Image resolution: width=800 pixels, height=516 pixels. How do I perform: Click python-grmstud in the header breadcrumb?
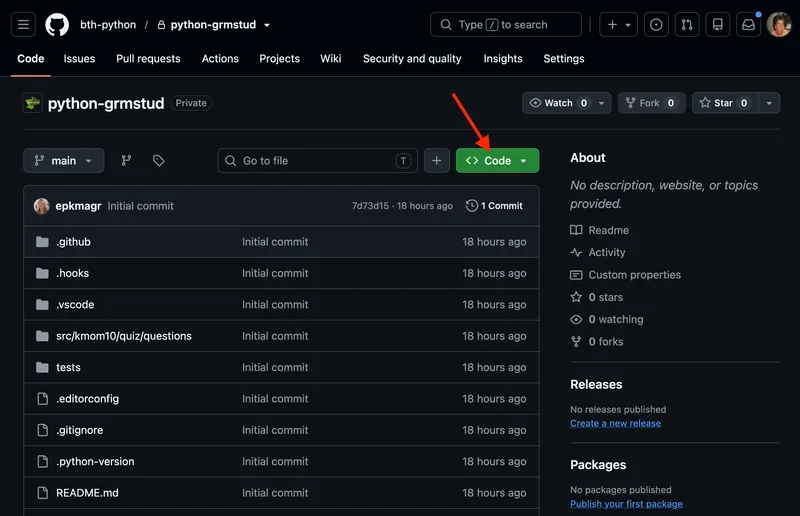[x=213, y=25]
